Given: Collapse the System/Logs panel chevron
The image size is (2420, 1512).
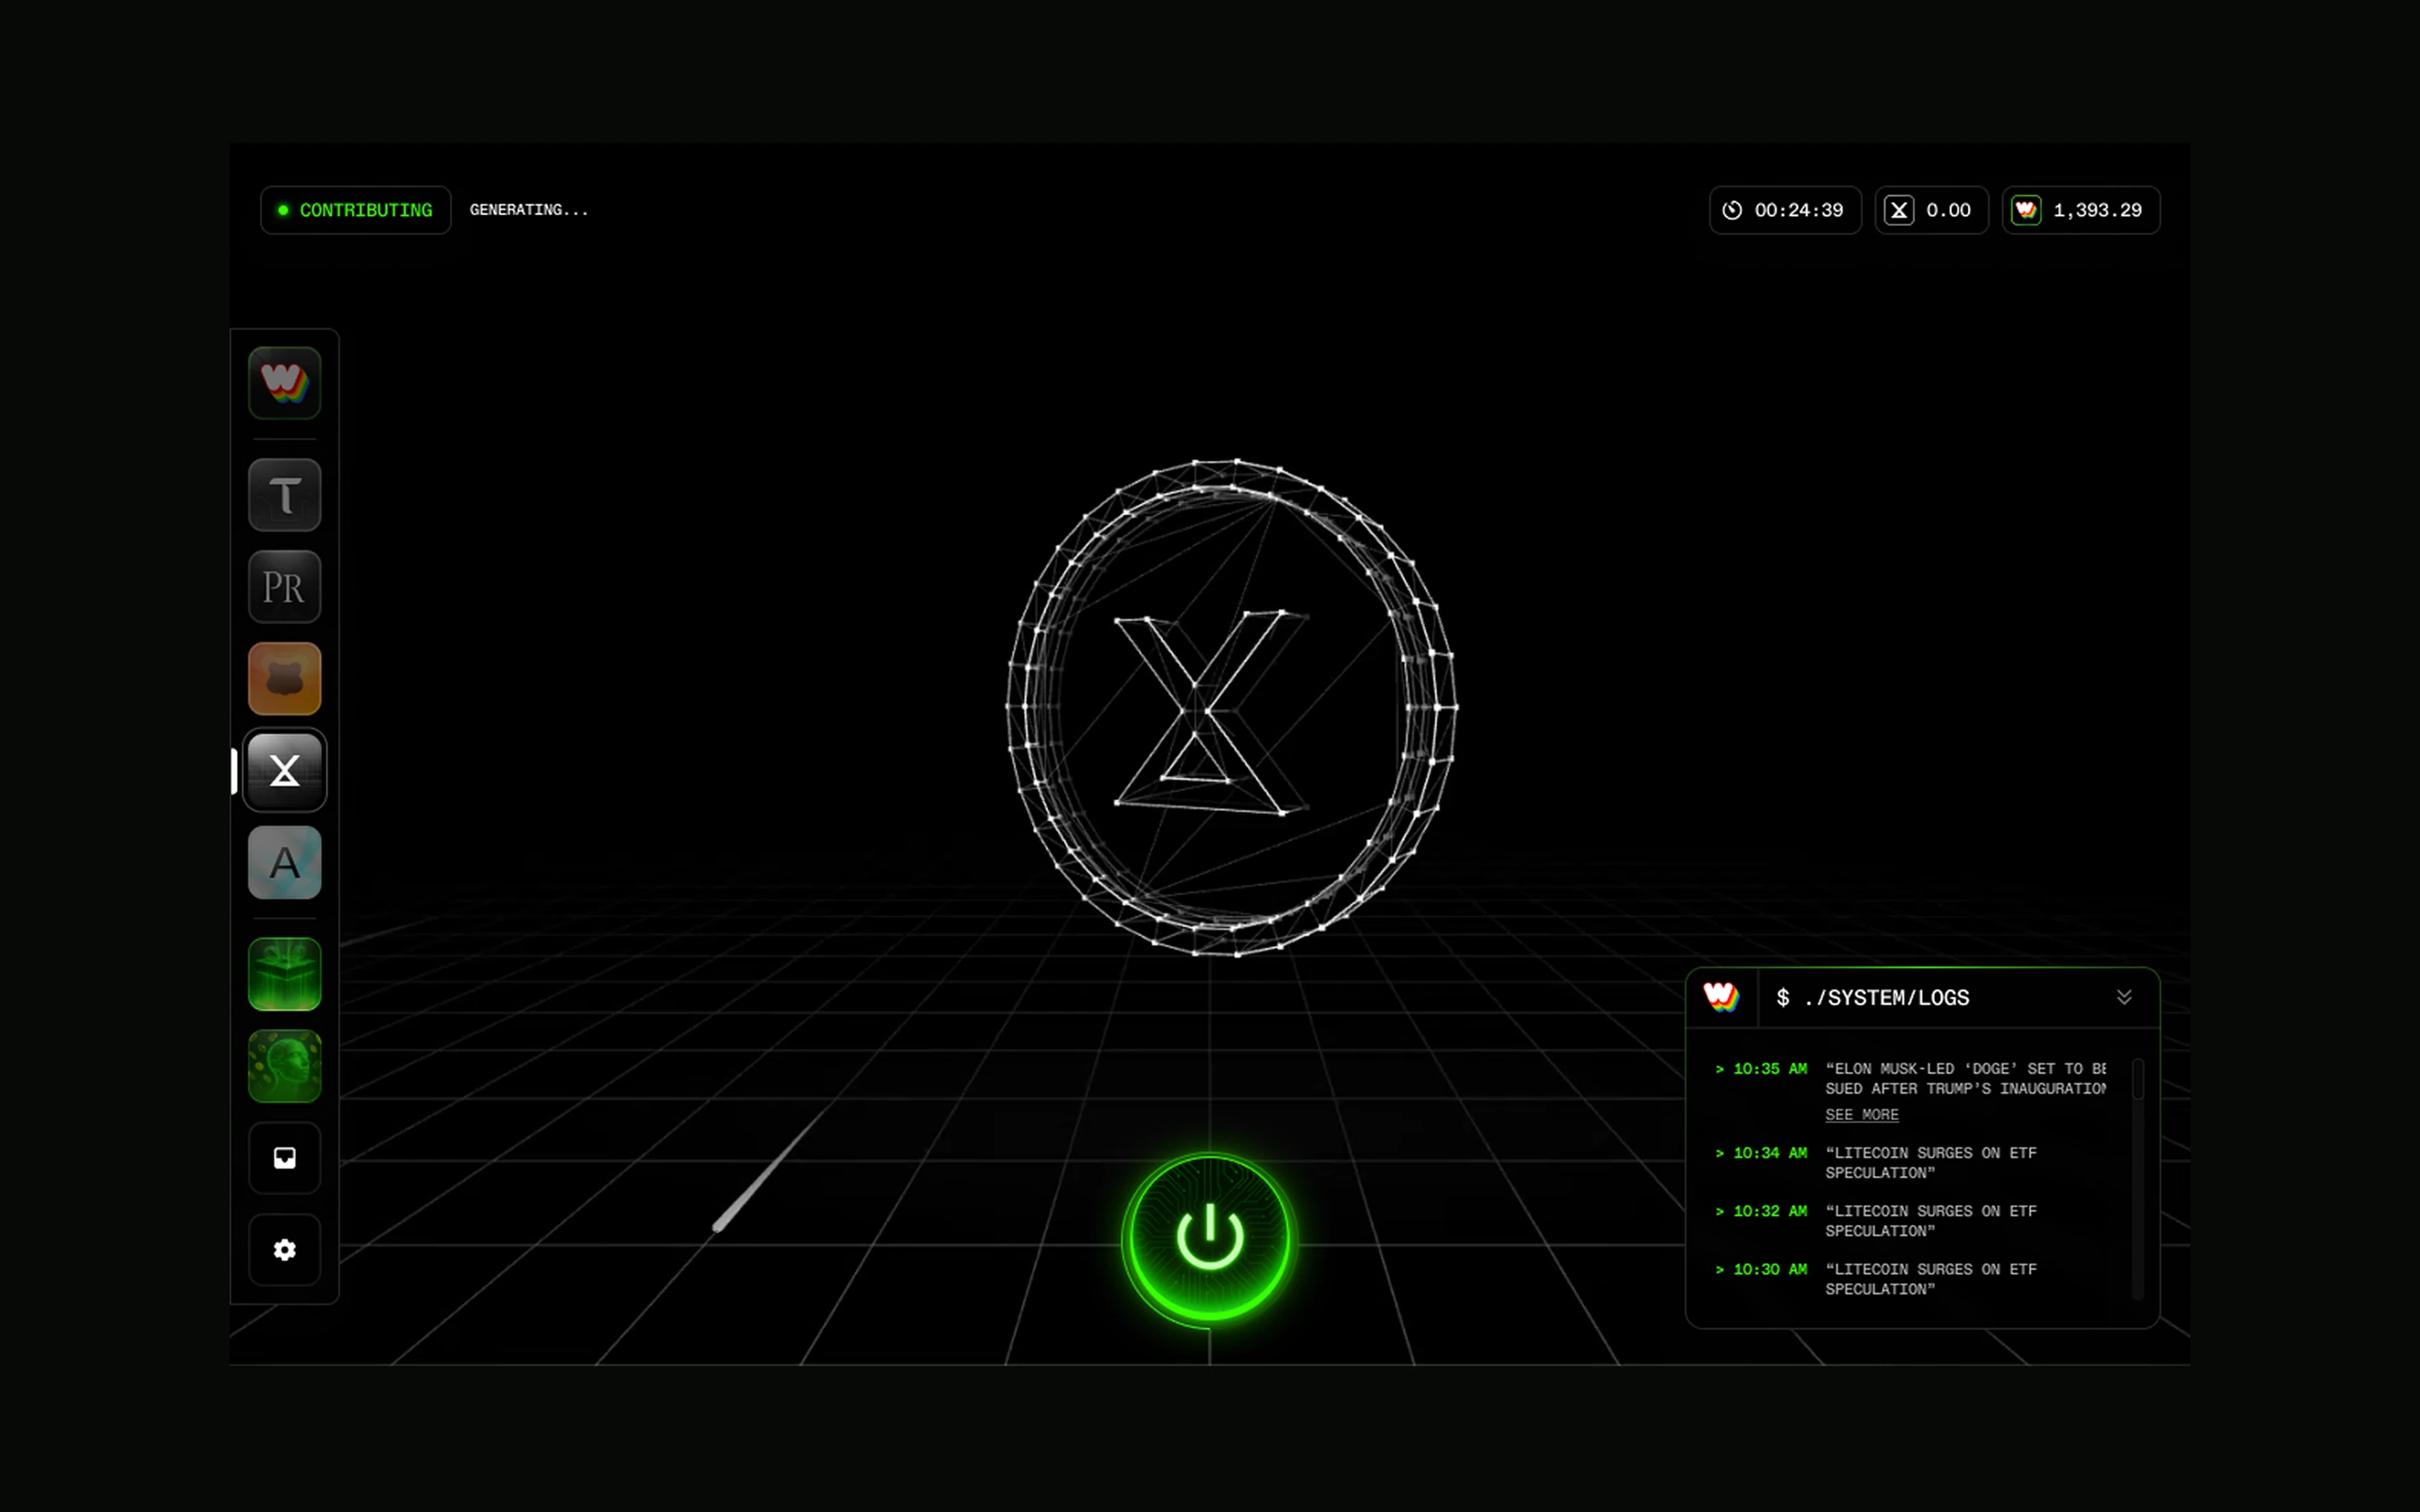Looking at the screenshot, I should [2124, 997].
